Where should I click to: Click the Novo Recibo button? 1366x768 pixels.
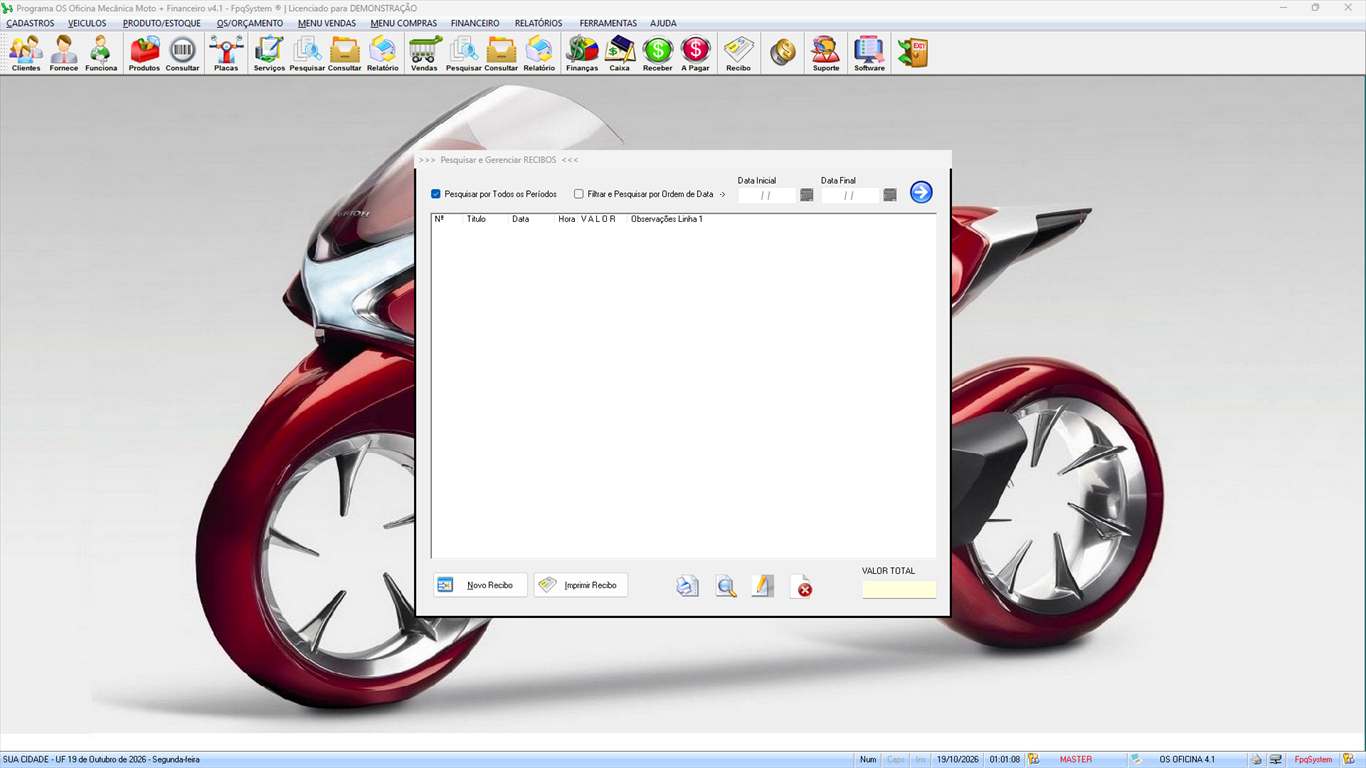pos(480,585)
